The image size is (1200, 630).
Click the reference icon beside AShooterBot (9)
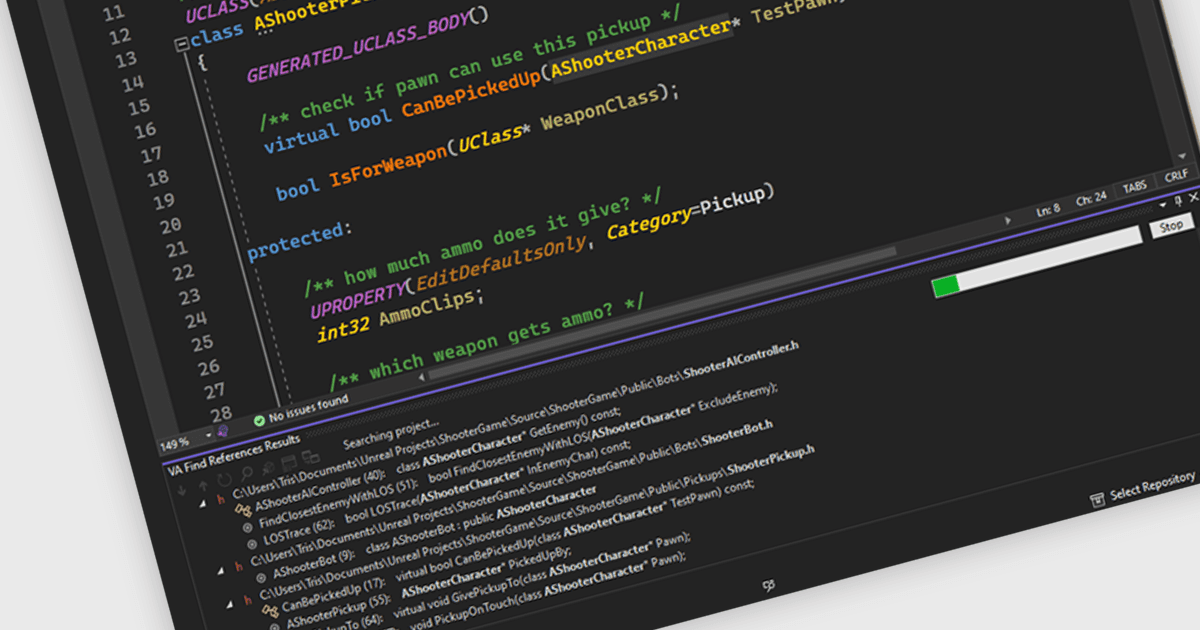260,578
